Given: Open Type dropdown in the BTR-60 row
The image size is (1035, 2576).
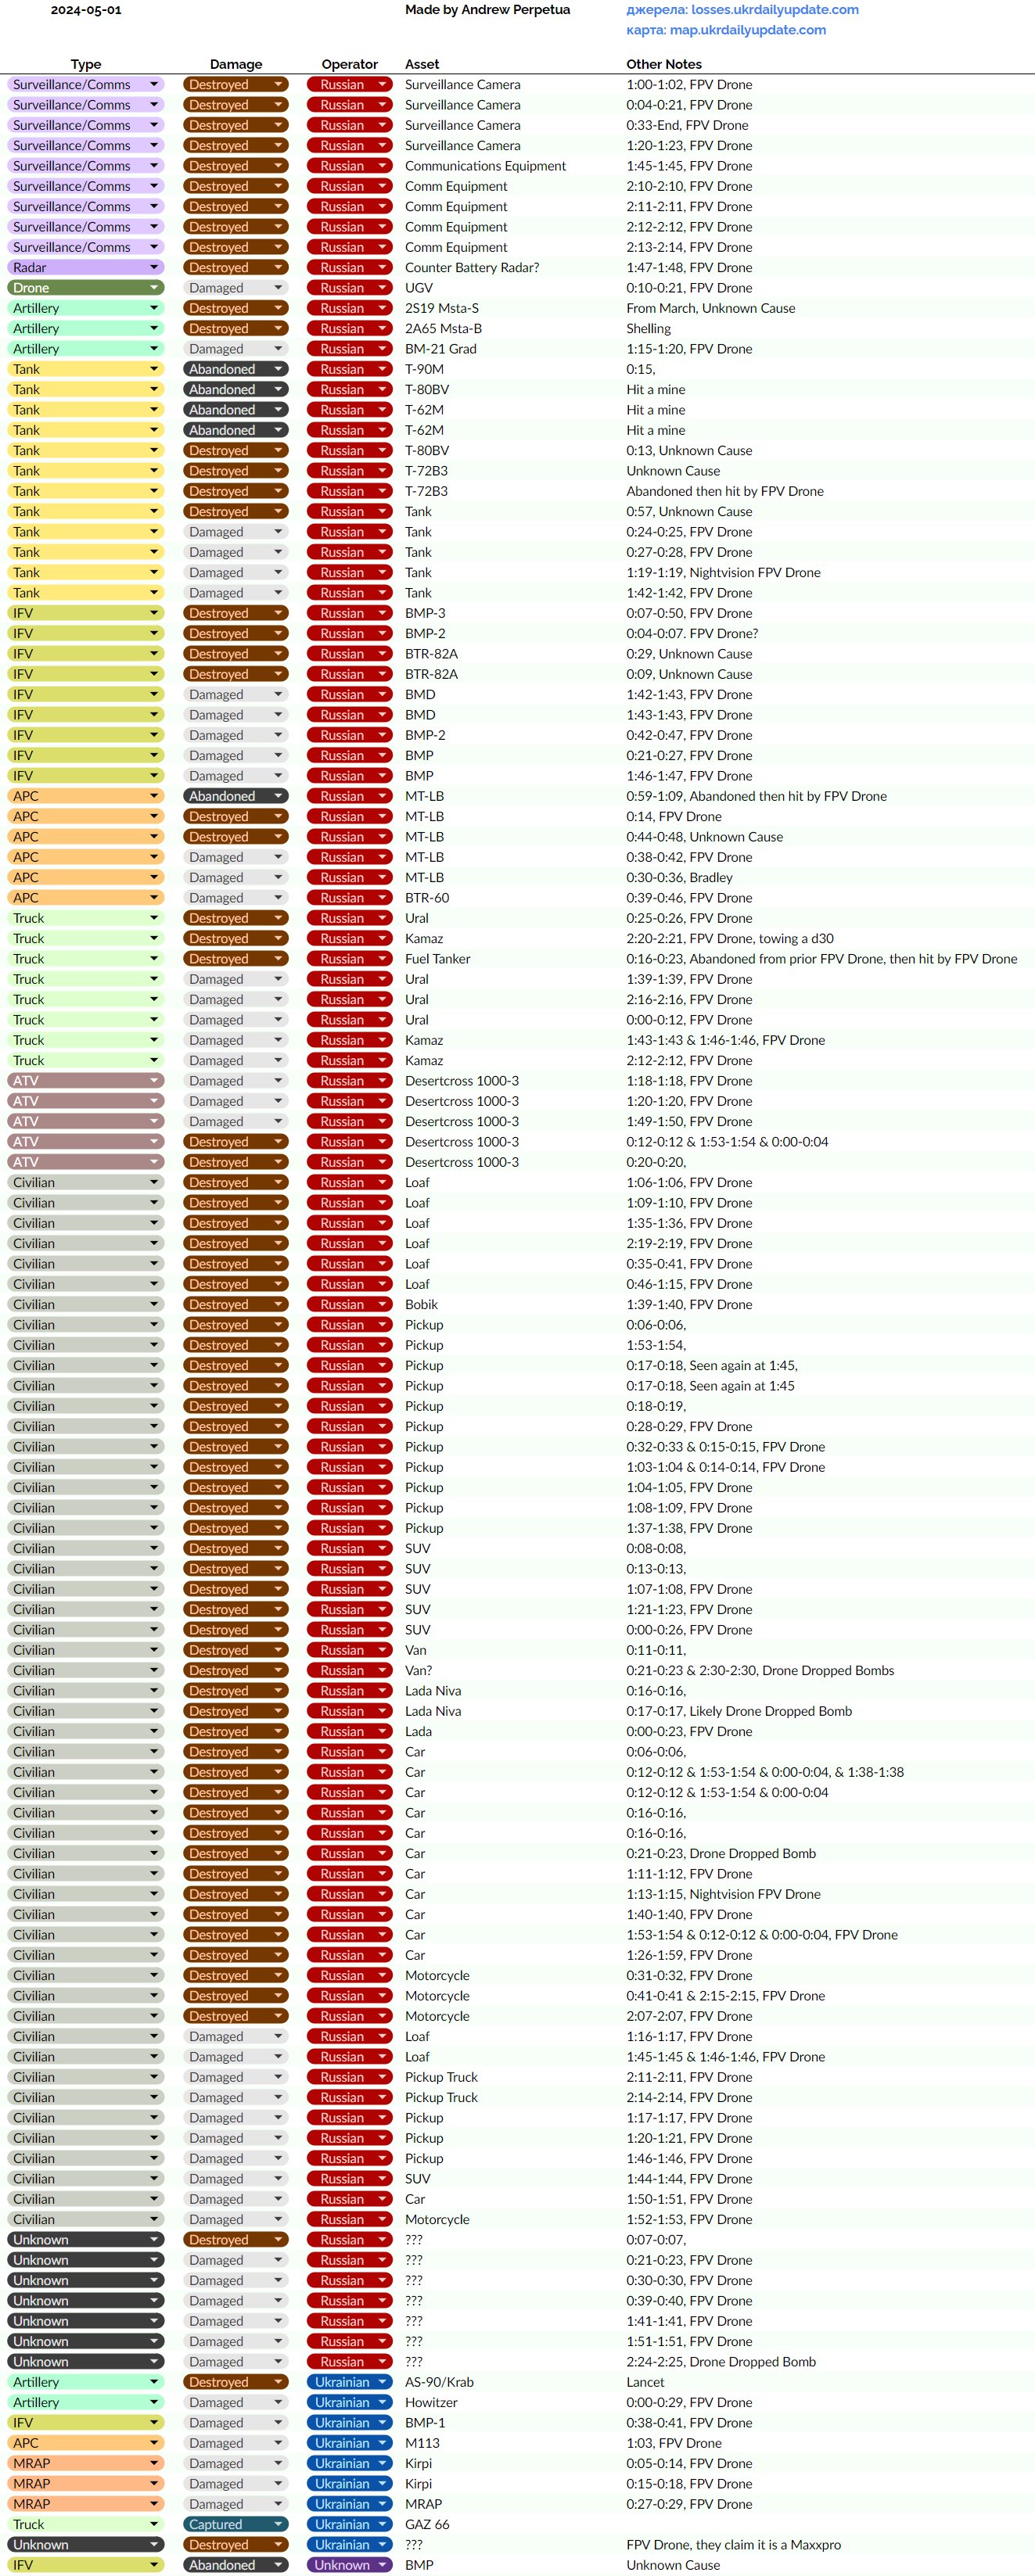Looking at the screenshot, I should click(x=86, y=898).
